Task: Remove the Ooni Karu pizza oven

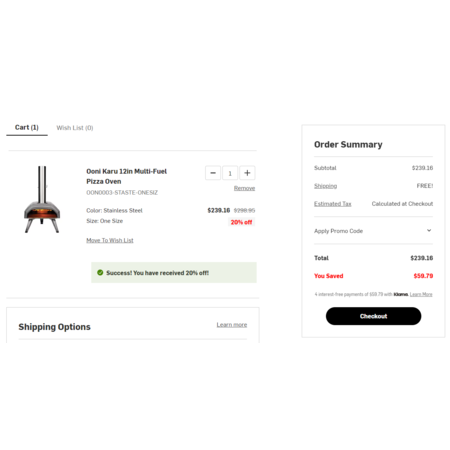Action: pos(244,188)
